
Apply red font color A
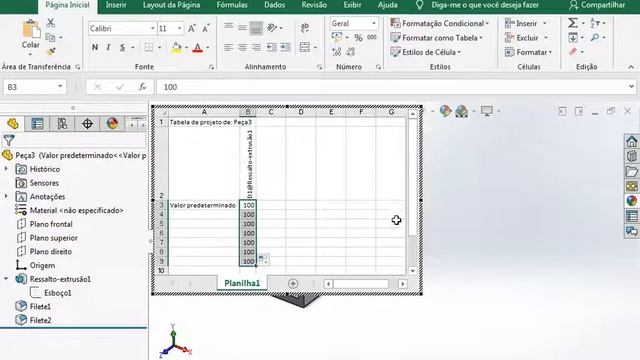tap(198, 48)
